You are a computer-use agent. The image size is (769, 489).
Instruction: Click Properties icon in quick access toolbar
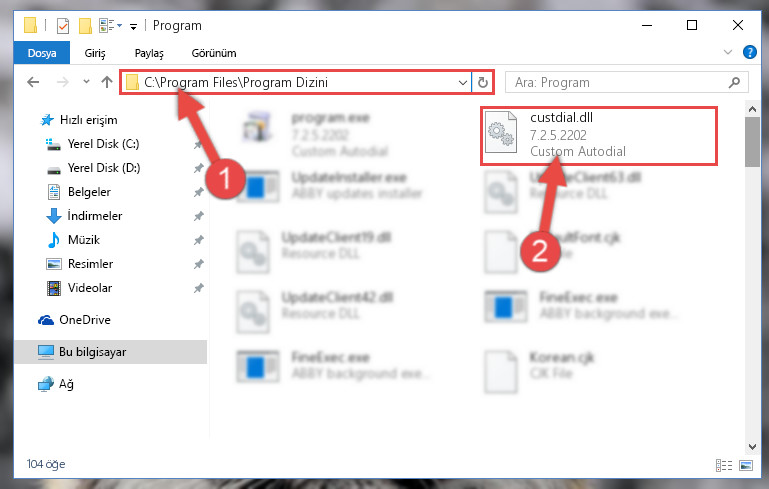click(63, 26)
